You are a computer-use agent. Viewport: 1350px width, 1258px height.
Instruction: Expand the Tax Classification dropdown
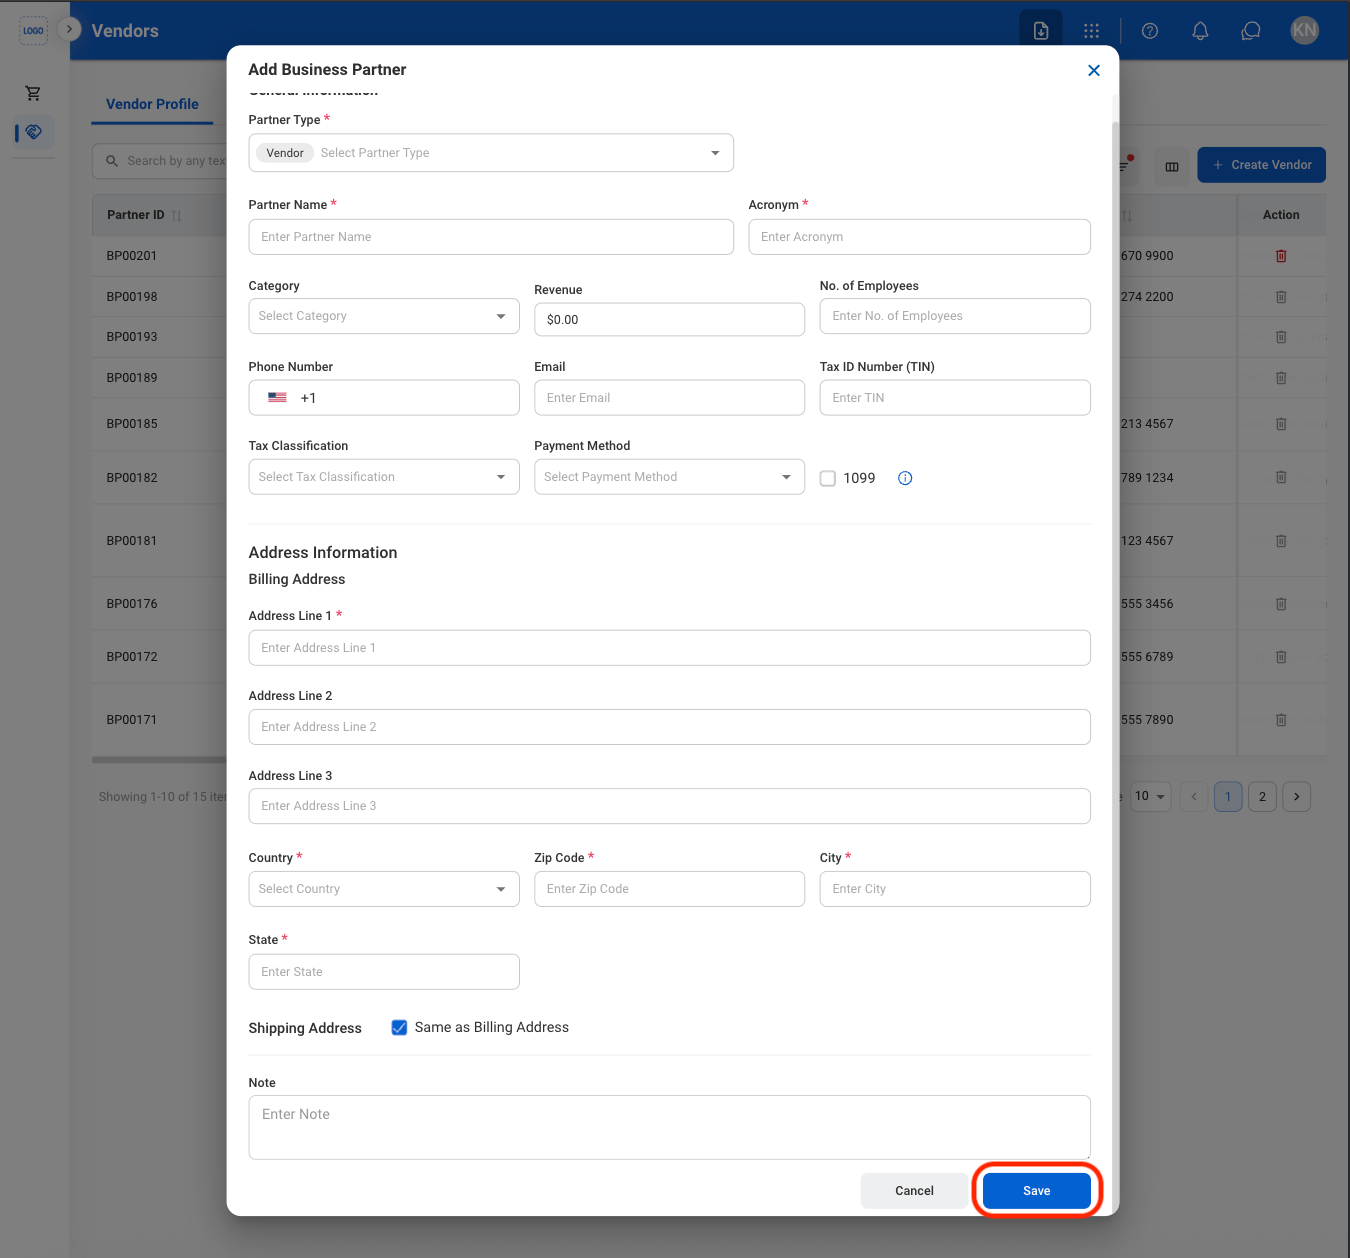[x=384, y=477]
